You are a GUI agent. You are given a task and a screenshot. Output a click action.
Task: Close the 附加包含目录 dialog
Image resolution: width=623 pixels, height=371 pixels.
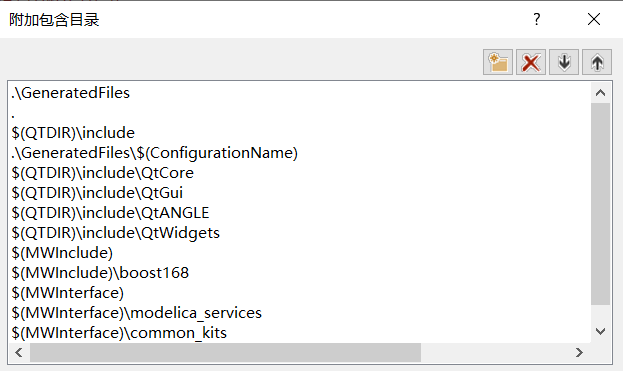coord(594,19)
